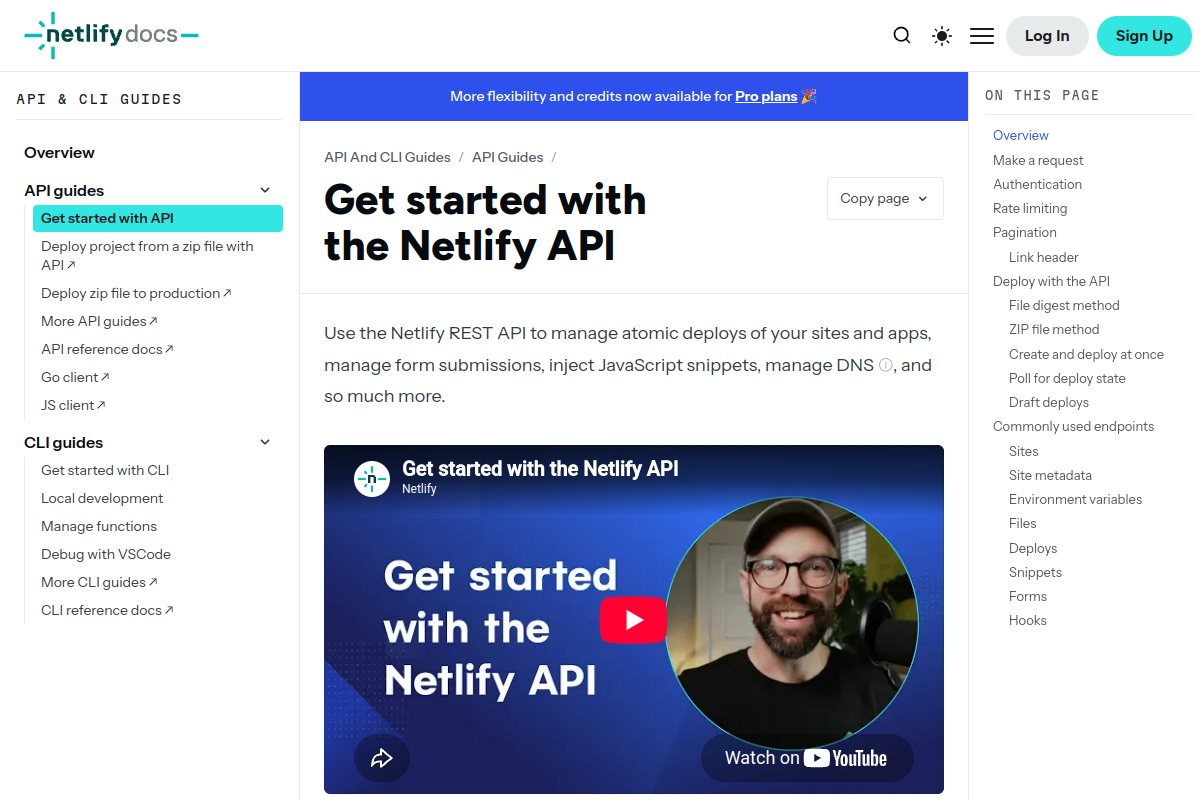Play the YouTube video red button
Image resolution: width=1200 pixels, height=800 pixels.
633,620
